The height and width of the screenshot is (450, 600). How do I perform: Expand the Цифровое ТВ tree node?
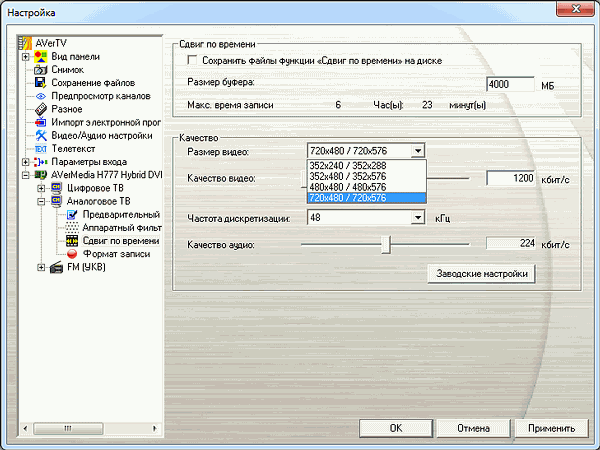41,188
